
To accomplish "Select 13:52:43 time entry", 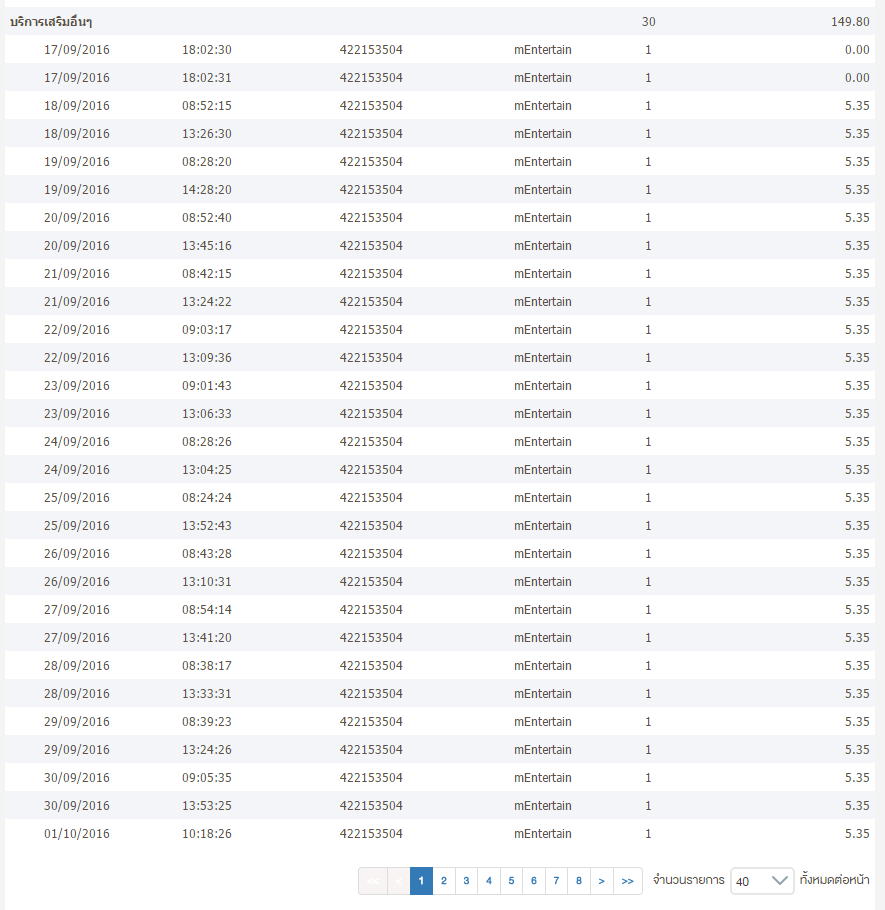I will (x=207, y=526).
